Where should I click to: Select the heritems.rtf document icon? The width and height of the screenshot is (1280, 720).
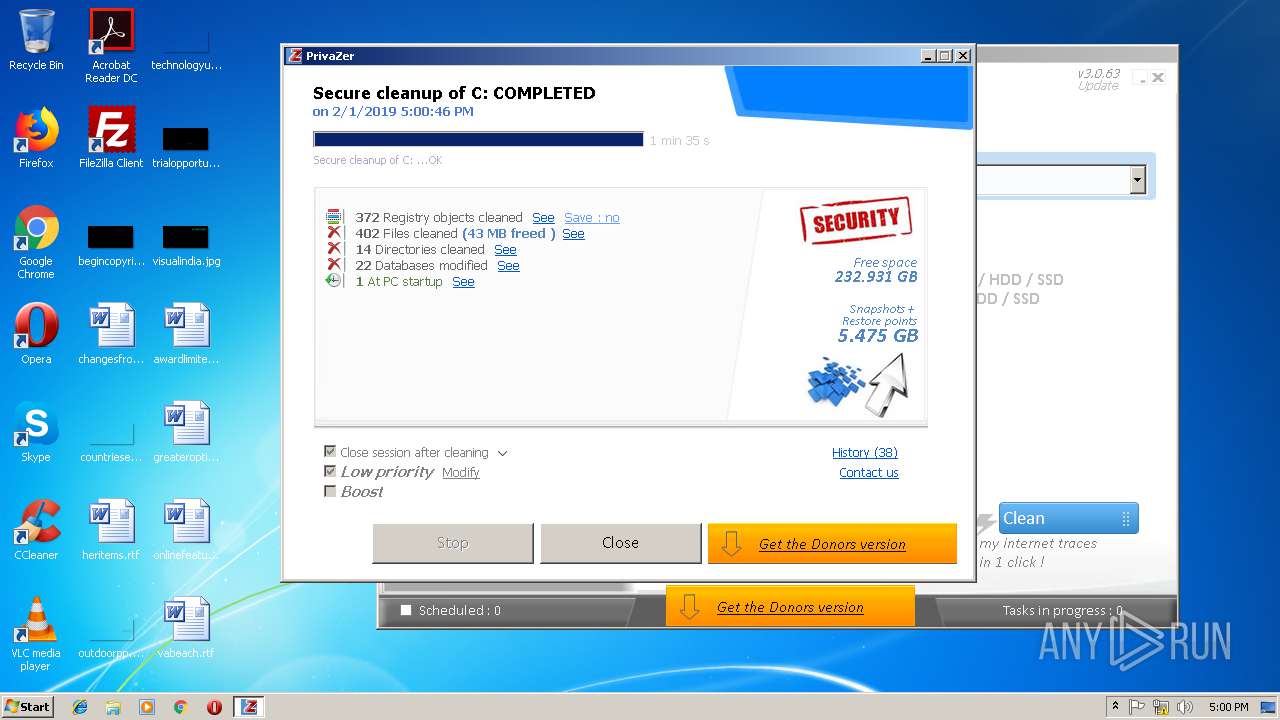click(111, 530)
